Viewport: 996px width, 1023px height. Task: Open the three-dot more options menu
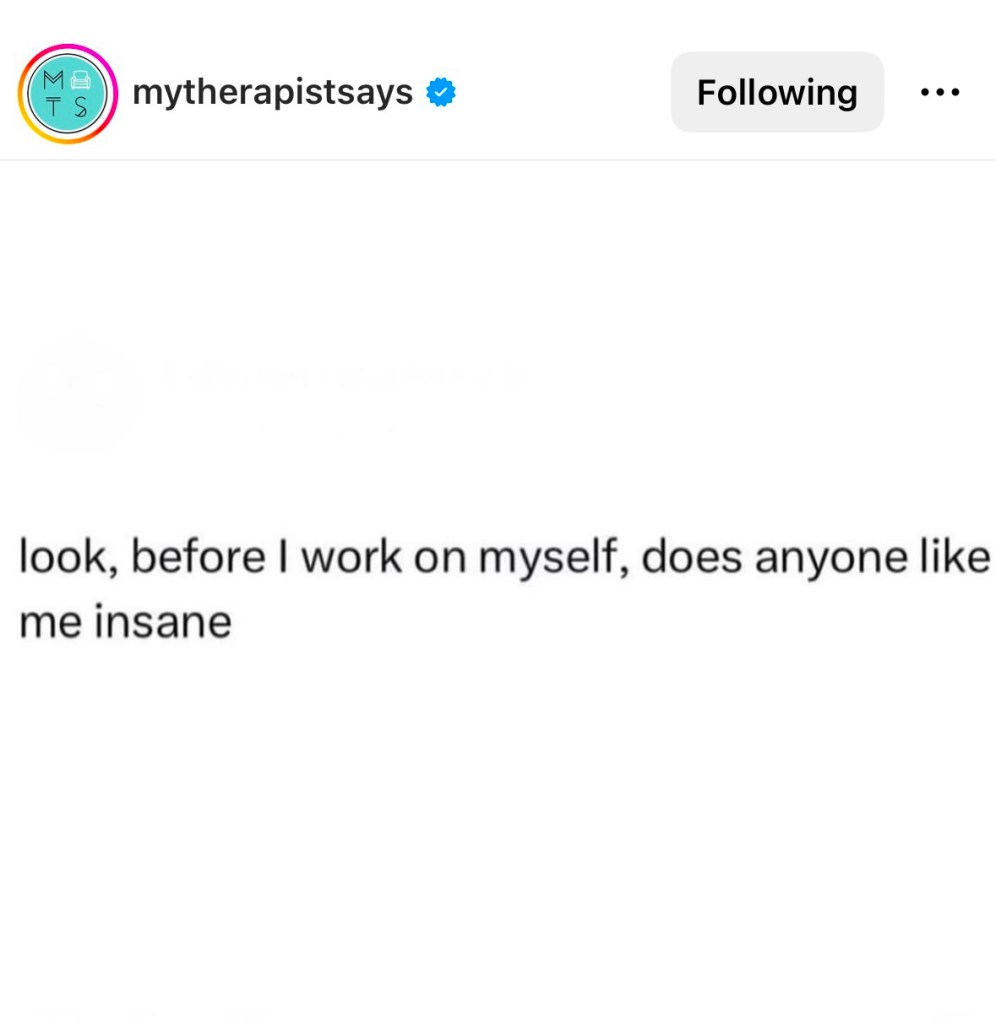[x=940, y=93]
